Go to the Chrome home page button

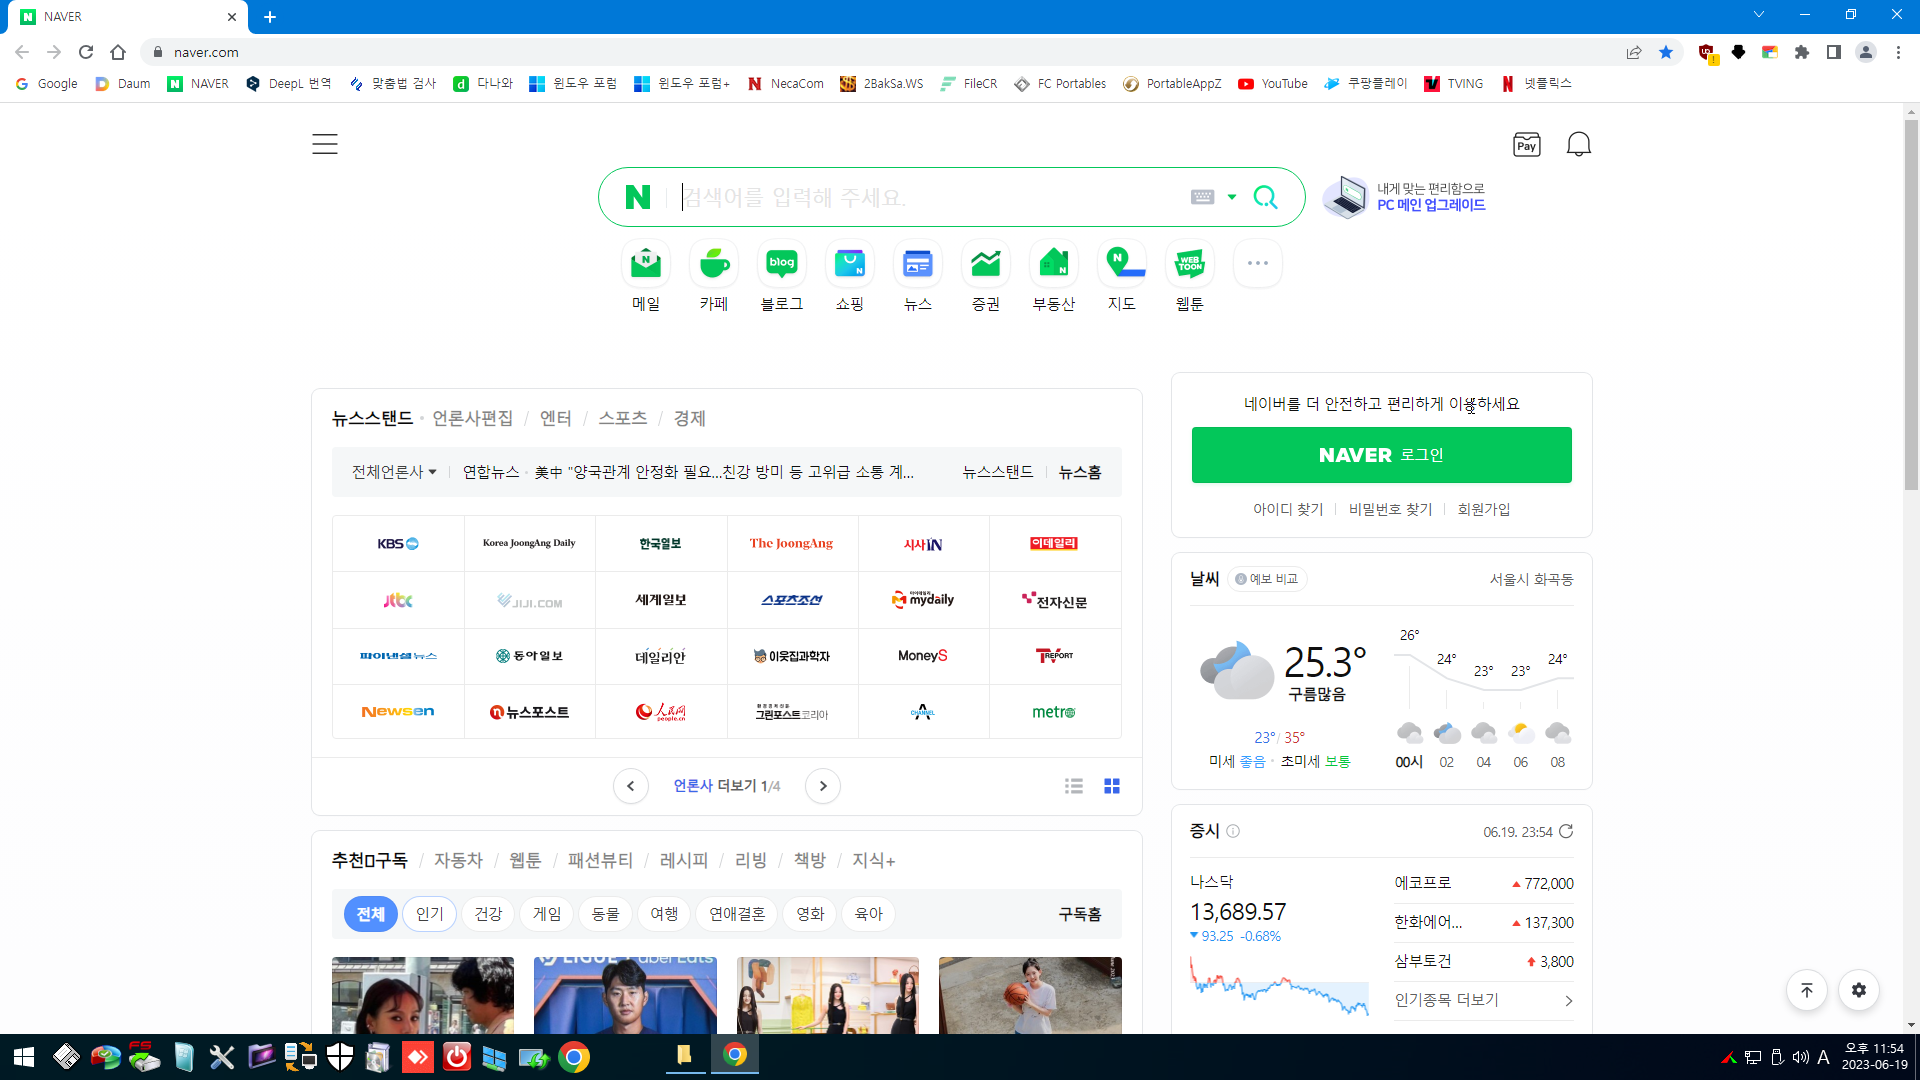coord(118,52)
